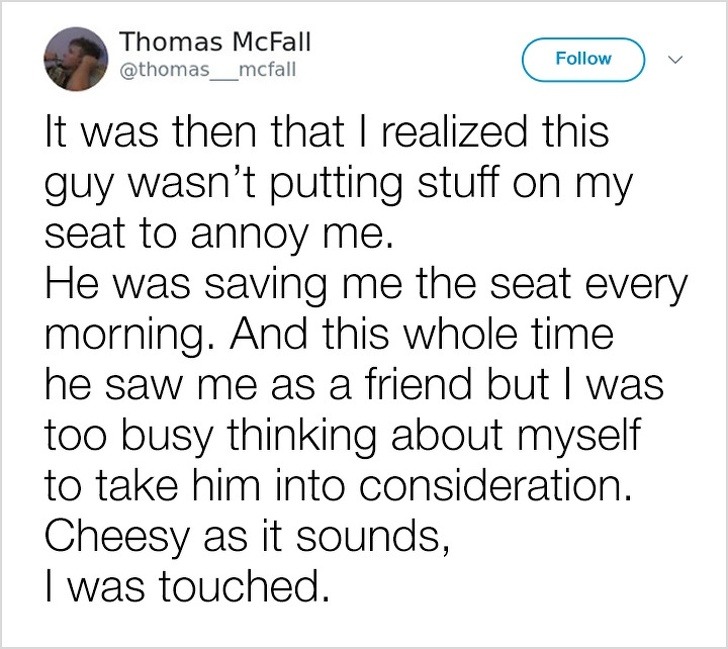Click the Thomas McFall display name

pyautogui.click(x=215, y=42)
